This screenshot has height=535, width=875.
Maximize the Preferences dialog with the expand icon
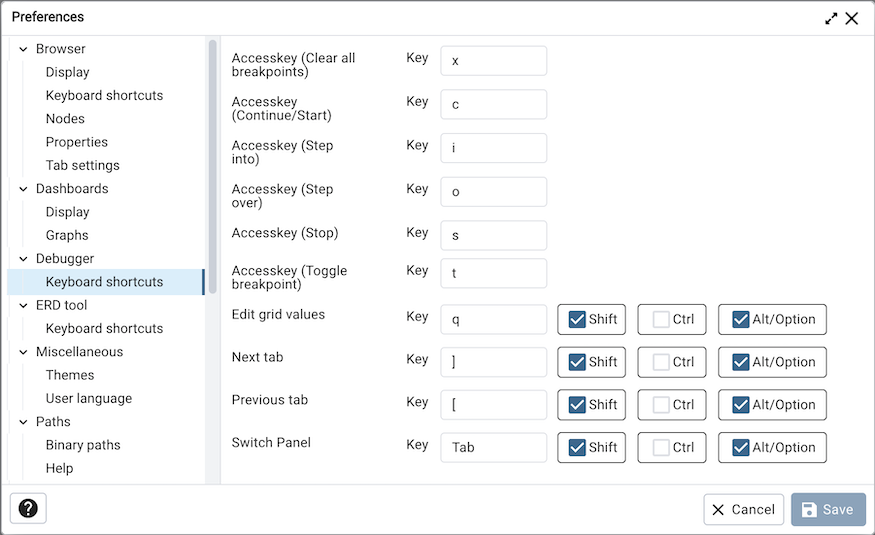click(x=831, y=18)
